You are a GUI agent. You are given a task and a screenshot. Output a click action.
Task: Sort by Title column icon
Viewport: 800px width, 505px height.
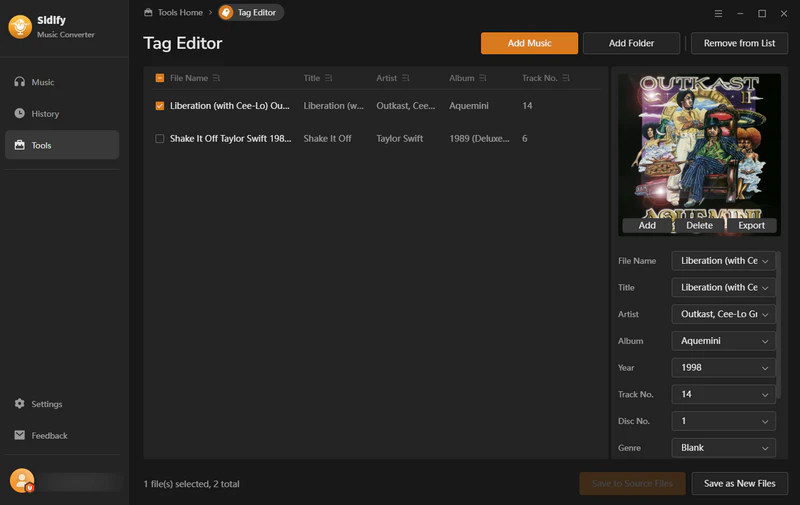tap(329, 78)
